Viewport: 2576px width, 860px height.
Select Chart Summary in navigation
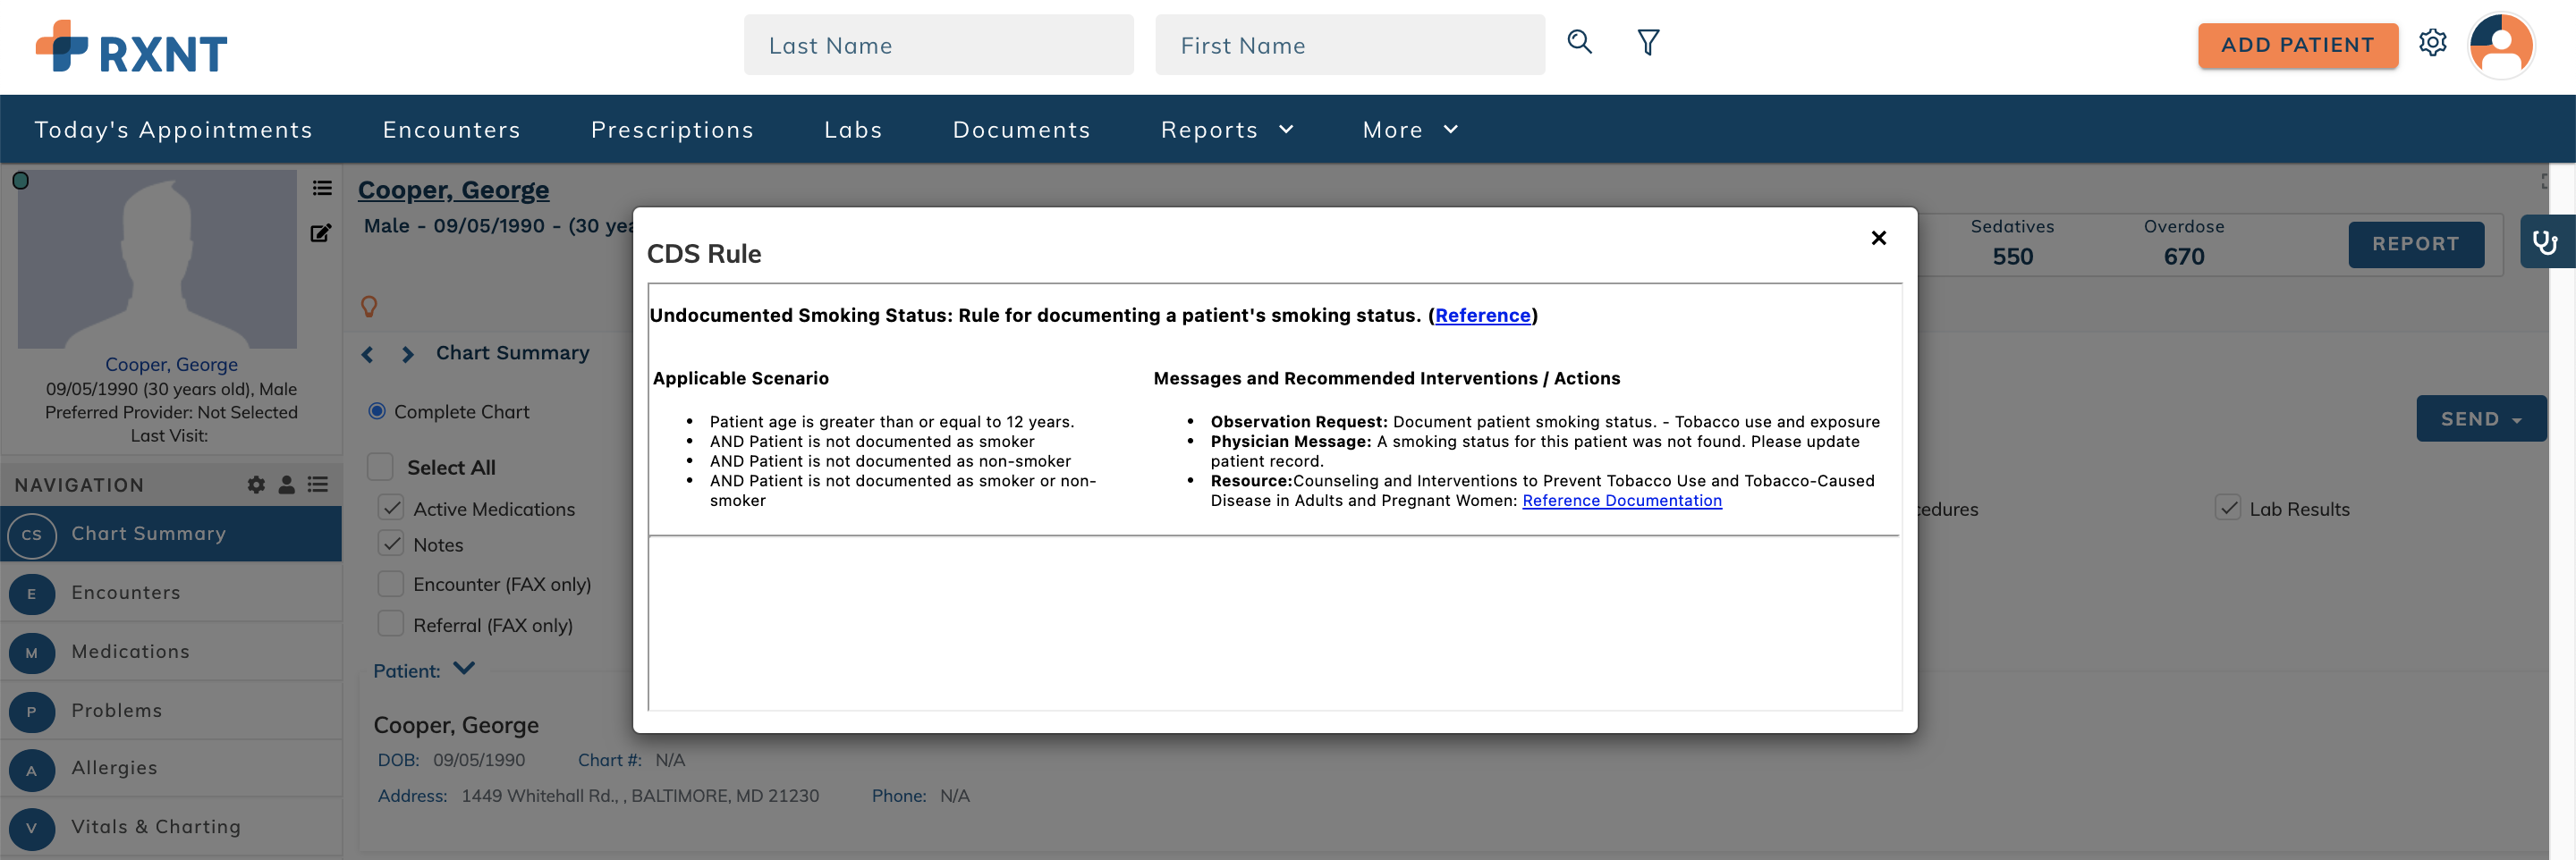pyautogui.click(x=171, y=534)
